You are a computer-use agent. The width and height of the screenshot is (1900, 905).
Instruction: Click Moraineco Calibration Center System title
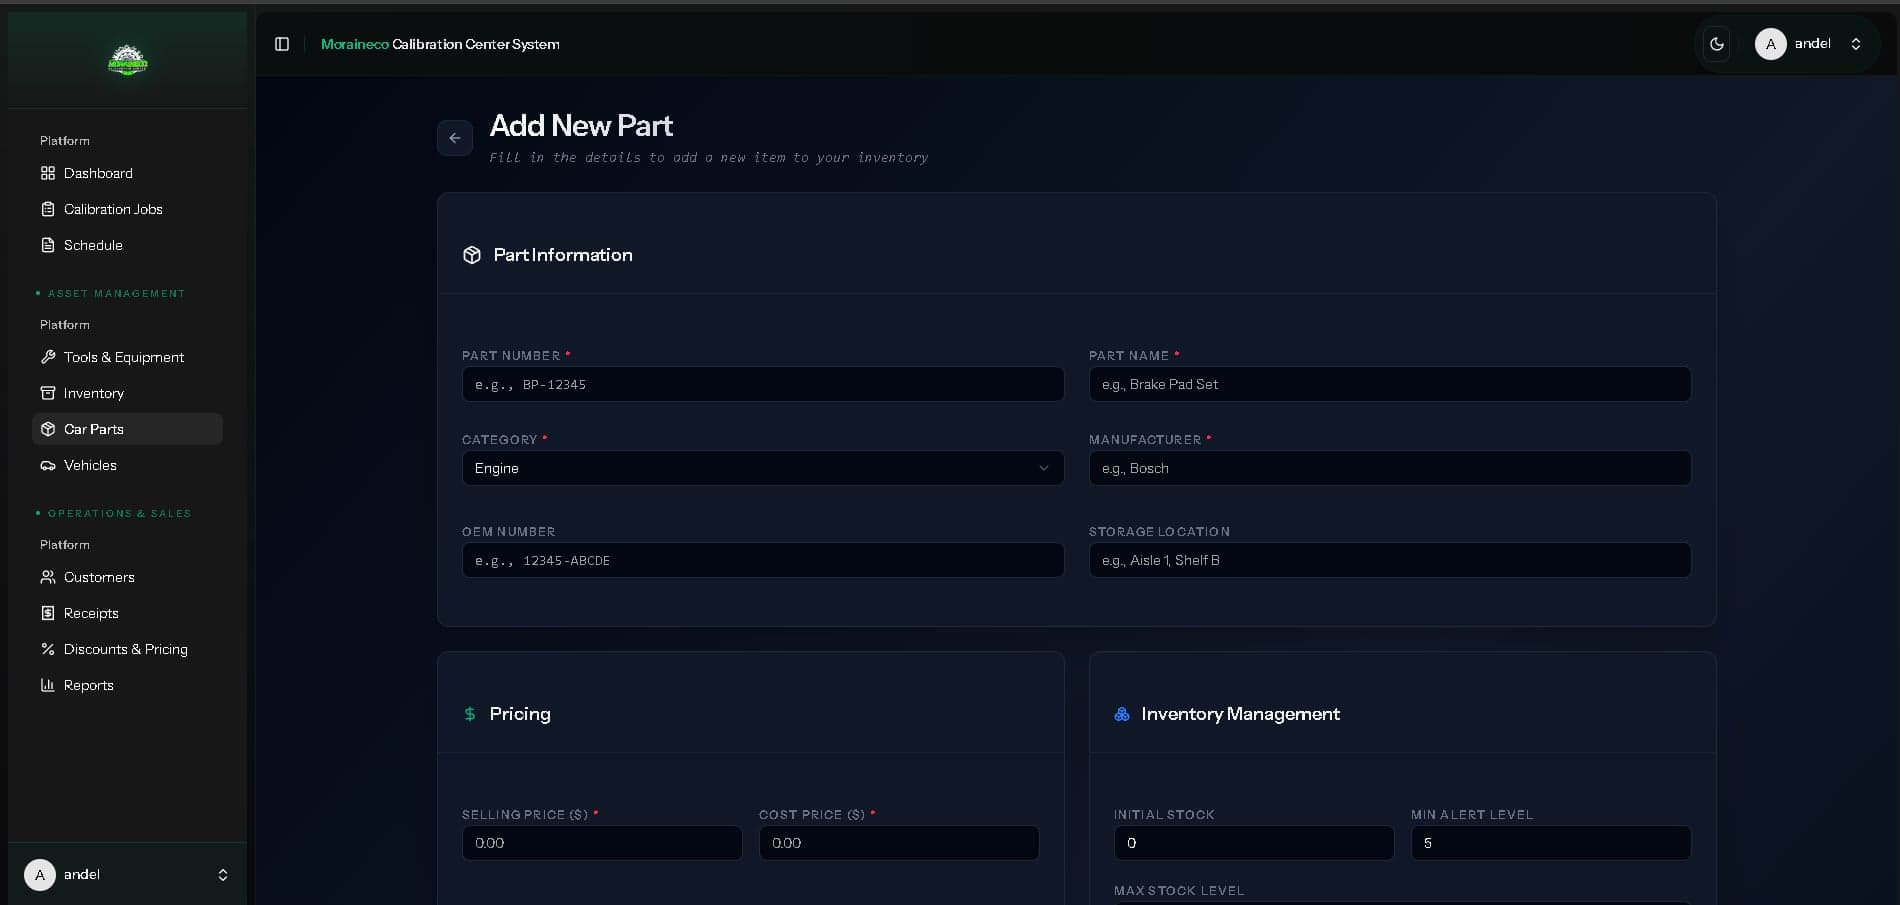point(440,44)
